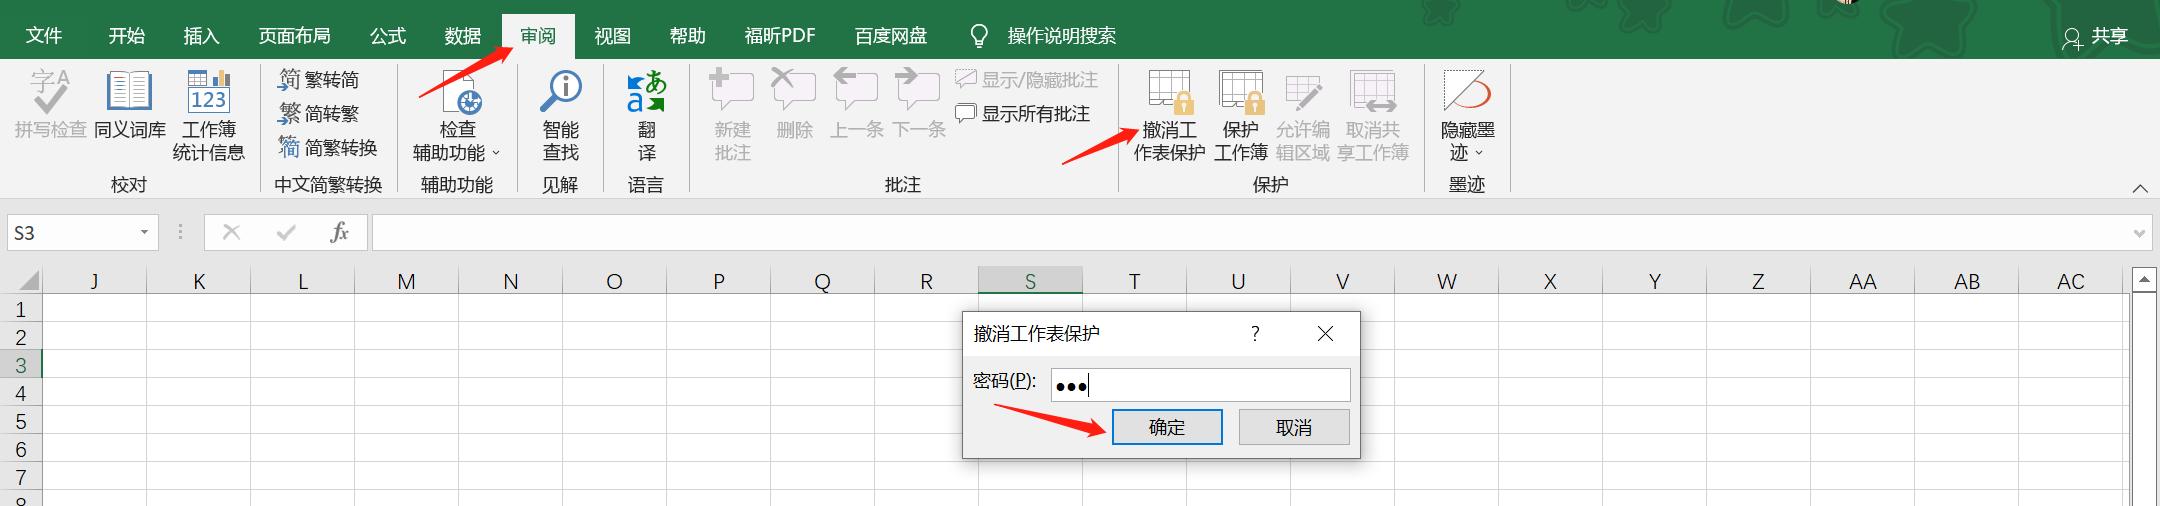Click the password (密码) input field
The width and height of the screenshot is (2160, 506).
coord(1200,385)
